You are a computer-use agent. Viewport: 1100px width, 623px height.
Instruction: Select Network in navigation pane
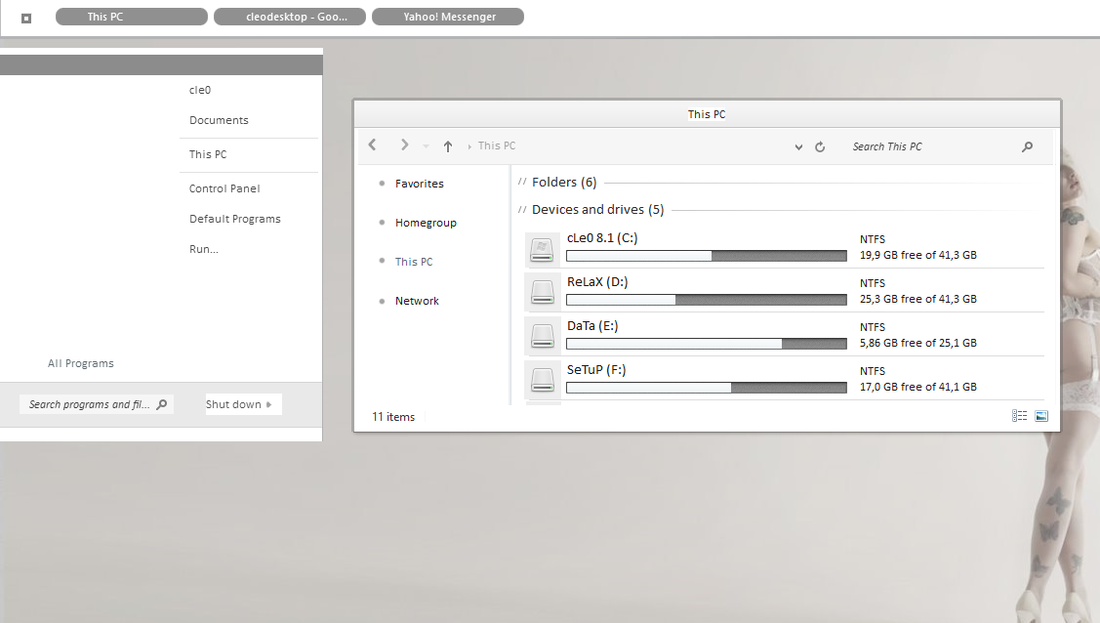(417, 301)
